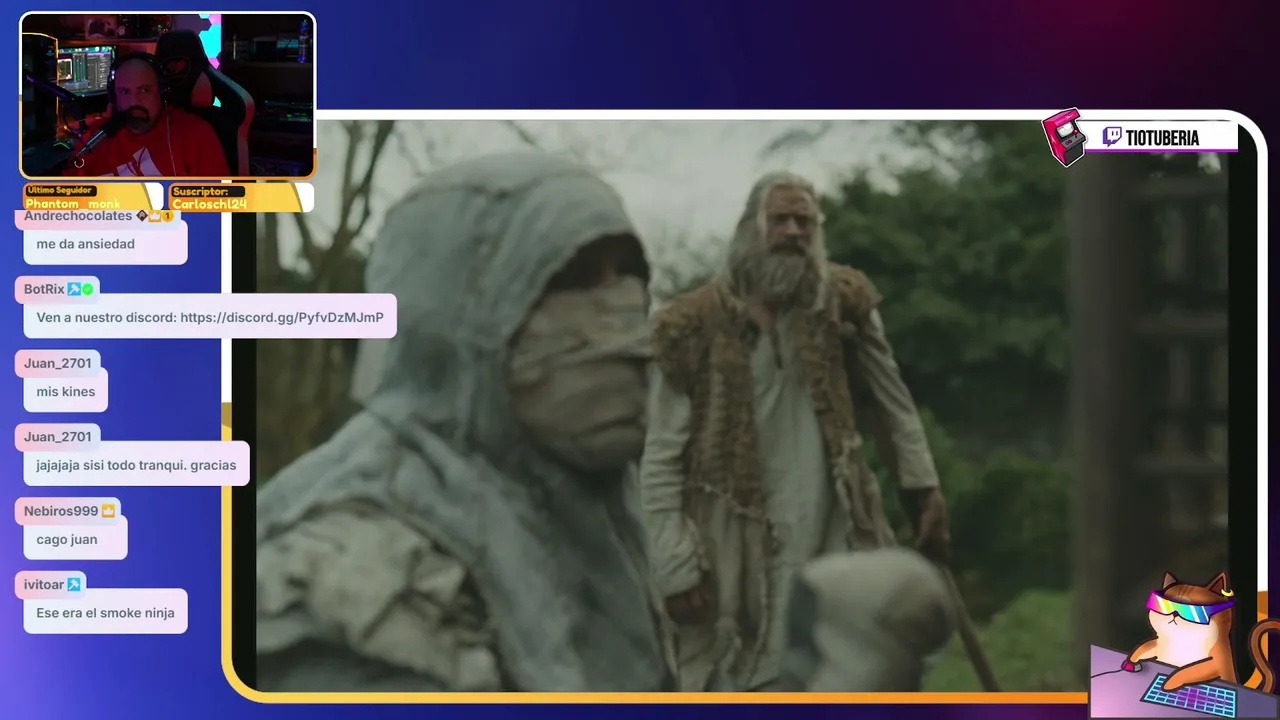Click the "jajajaja sisi todo tranqui. gracias" message
This screenshot has width=1280, height=720.
click(136, 465)
